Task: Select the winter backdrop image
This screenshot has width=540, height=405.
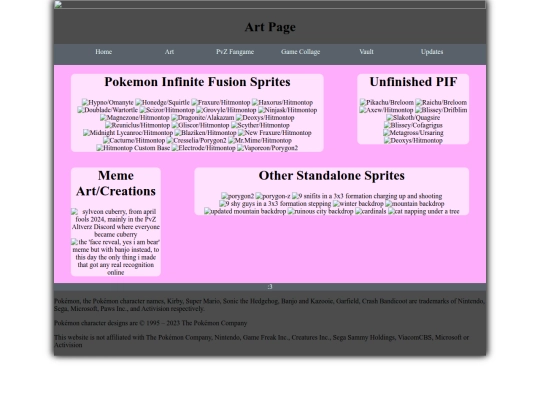Action: [358, 204]
